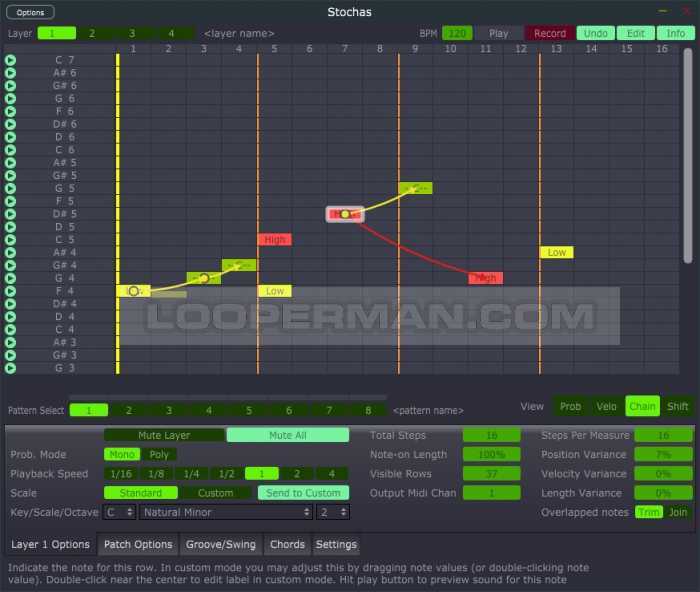Open the Settings tab
This screenshot has height=592, width=700.
(x=336, y=544)
